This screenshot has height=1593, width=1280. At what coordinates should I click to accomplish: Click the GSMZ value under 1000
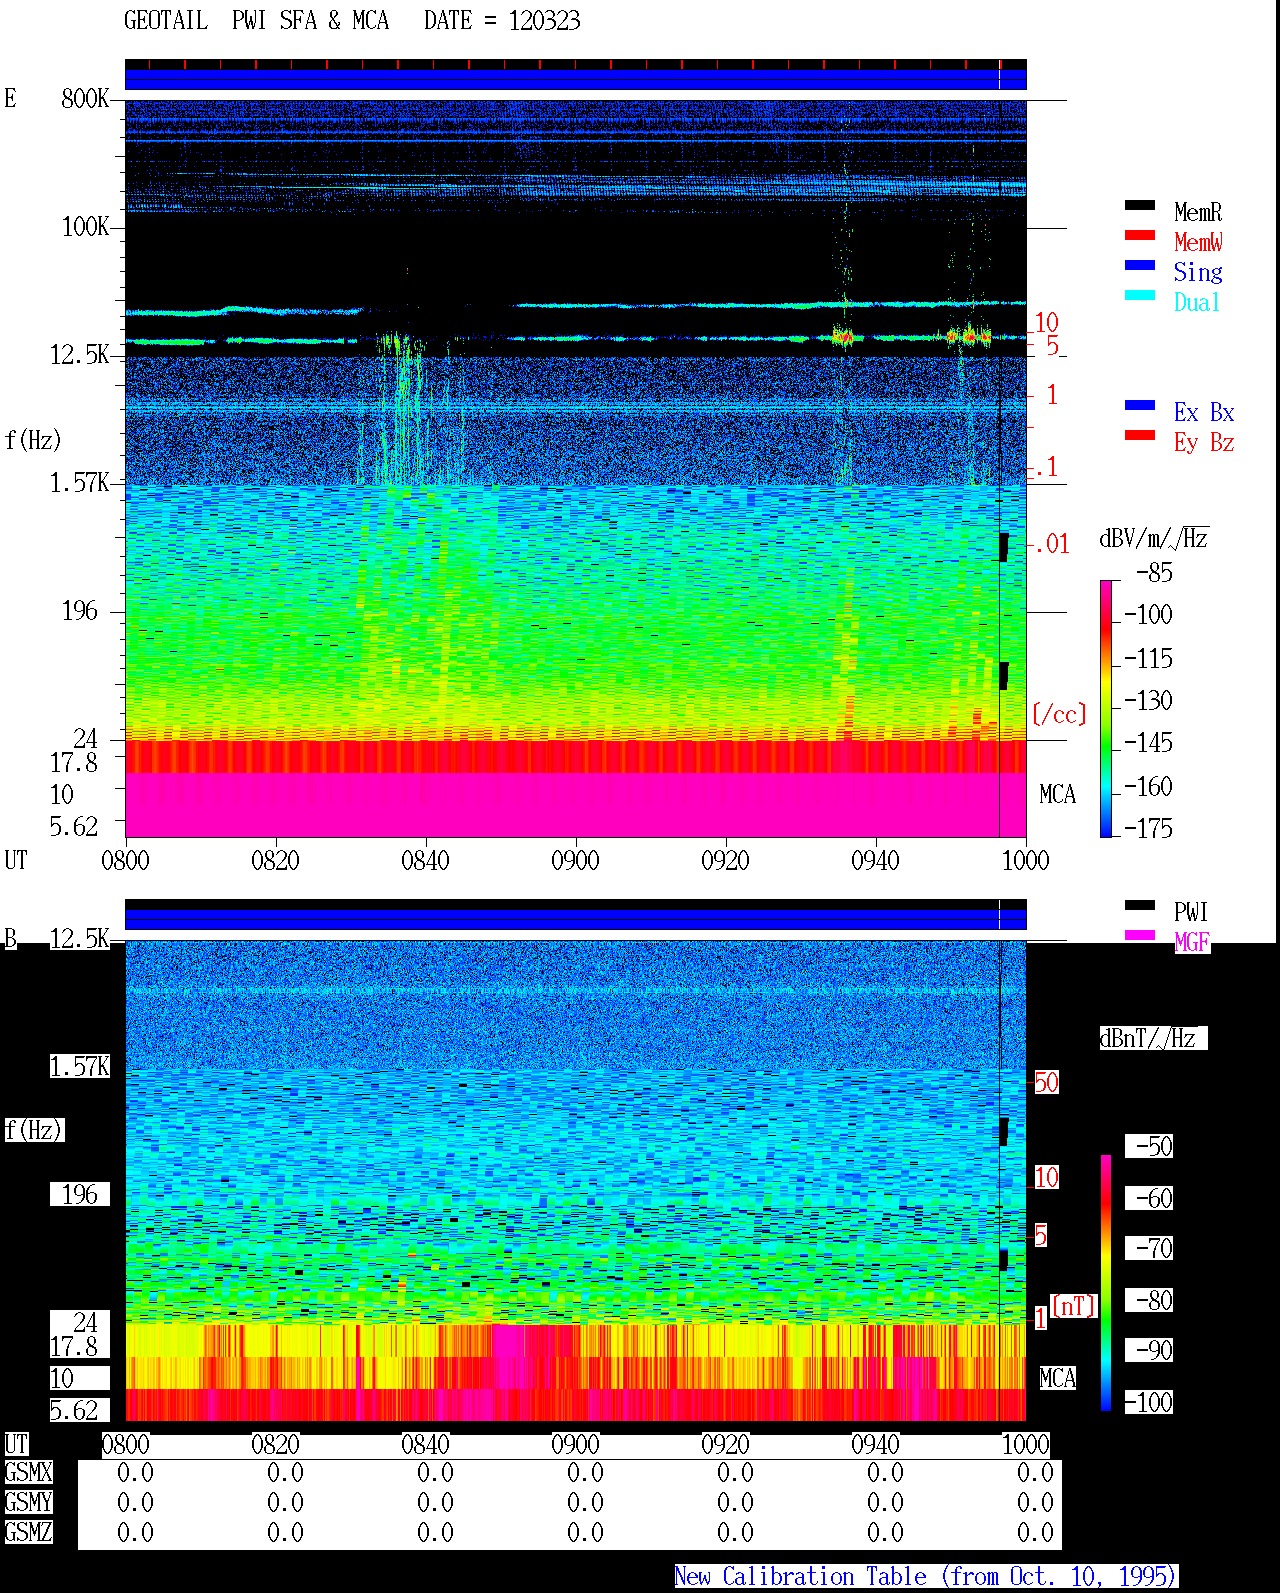(1035, 1532)
